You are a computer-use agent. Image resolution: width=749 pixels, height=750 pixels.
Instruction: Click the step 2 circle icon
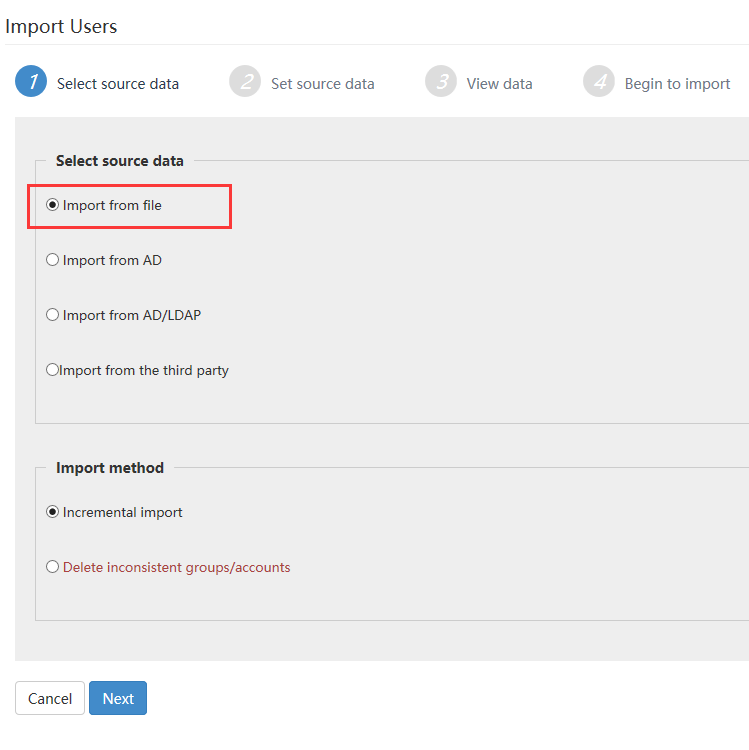coord(245,81)
